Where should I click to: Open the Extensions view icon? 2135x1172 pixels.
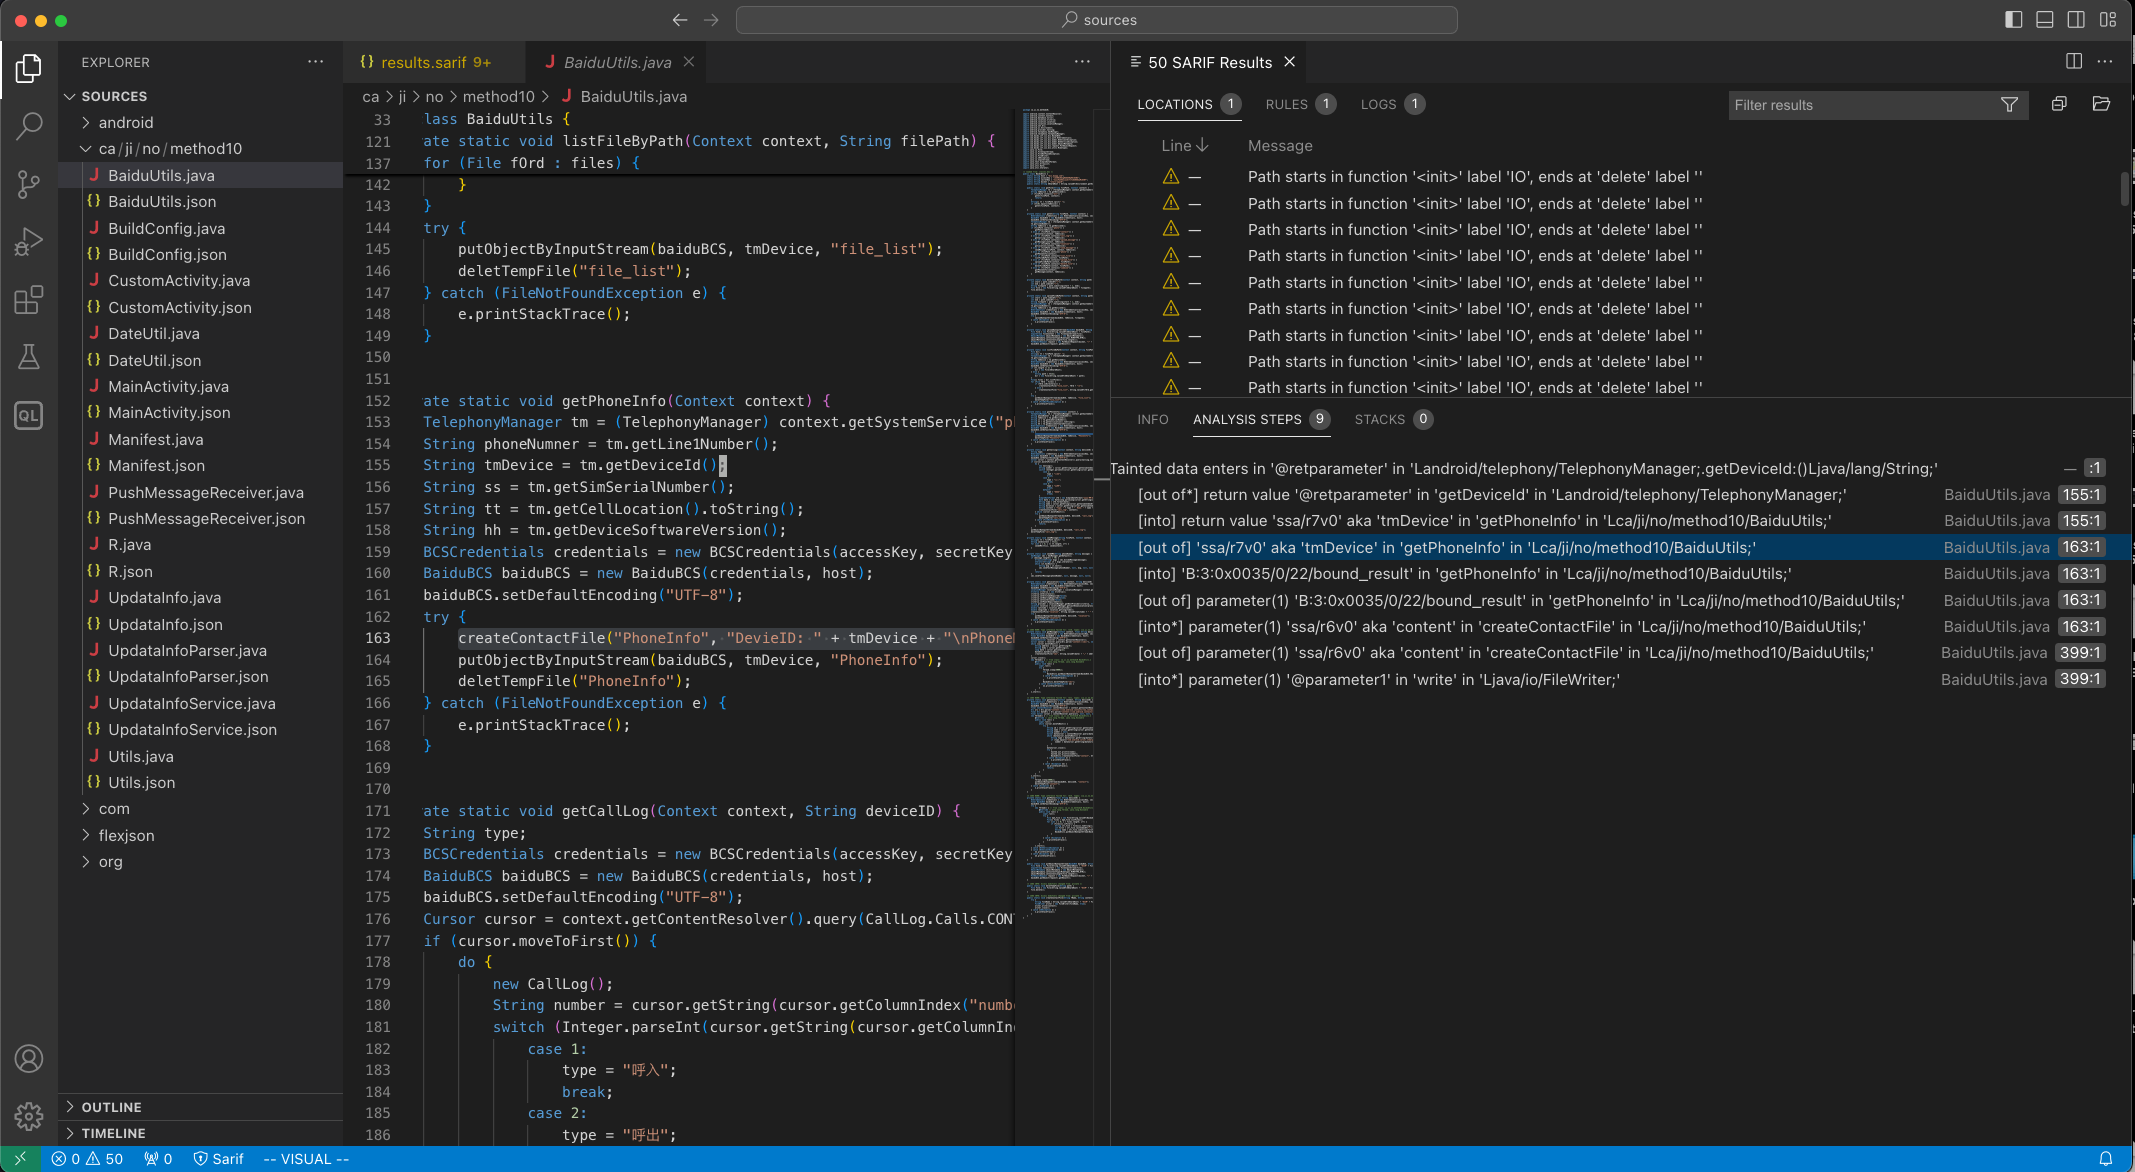(29, 300)
